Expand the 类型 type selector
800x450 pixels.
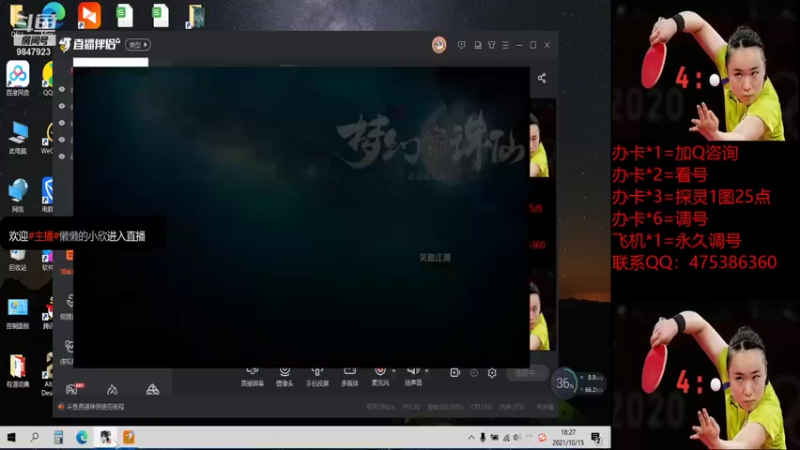click(x=138, y=45)
